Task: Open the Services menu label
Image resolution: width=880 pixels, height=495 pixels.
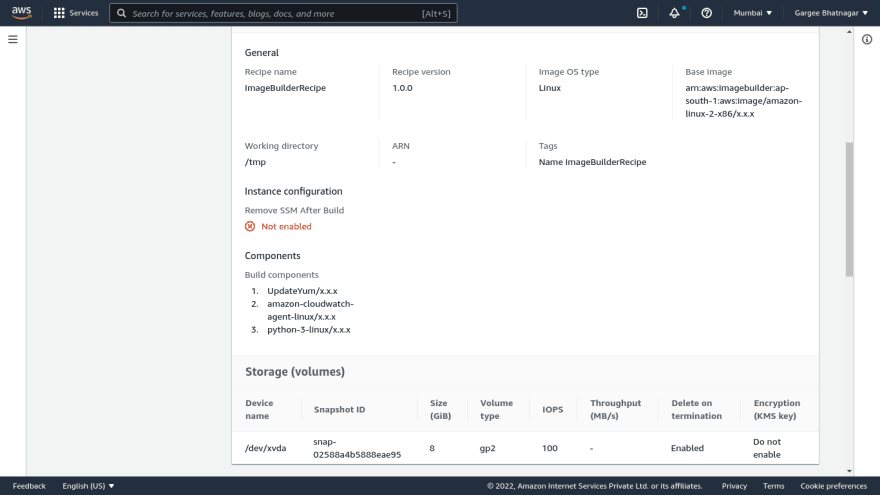Action: point(84,13)
